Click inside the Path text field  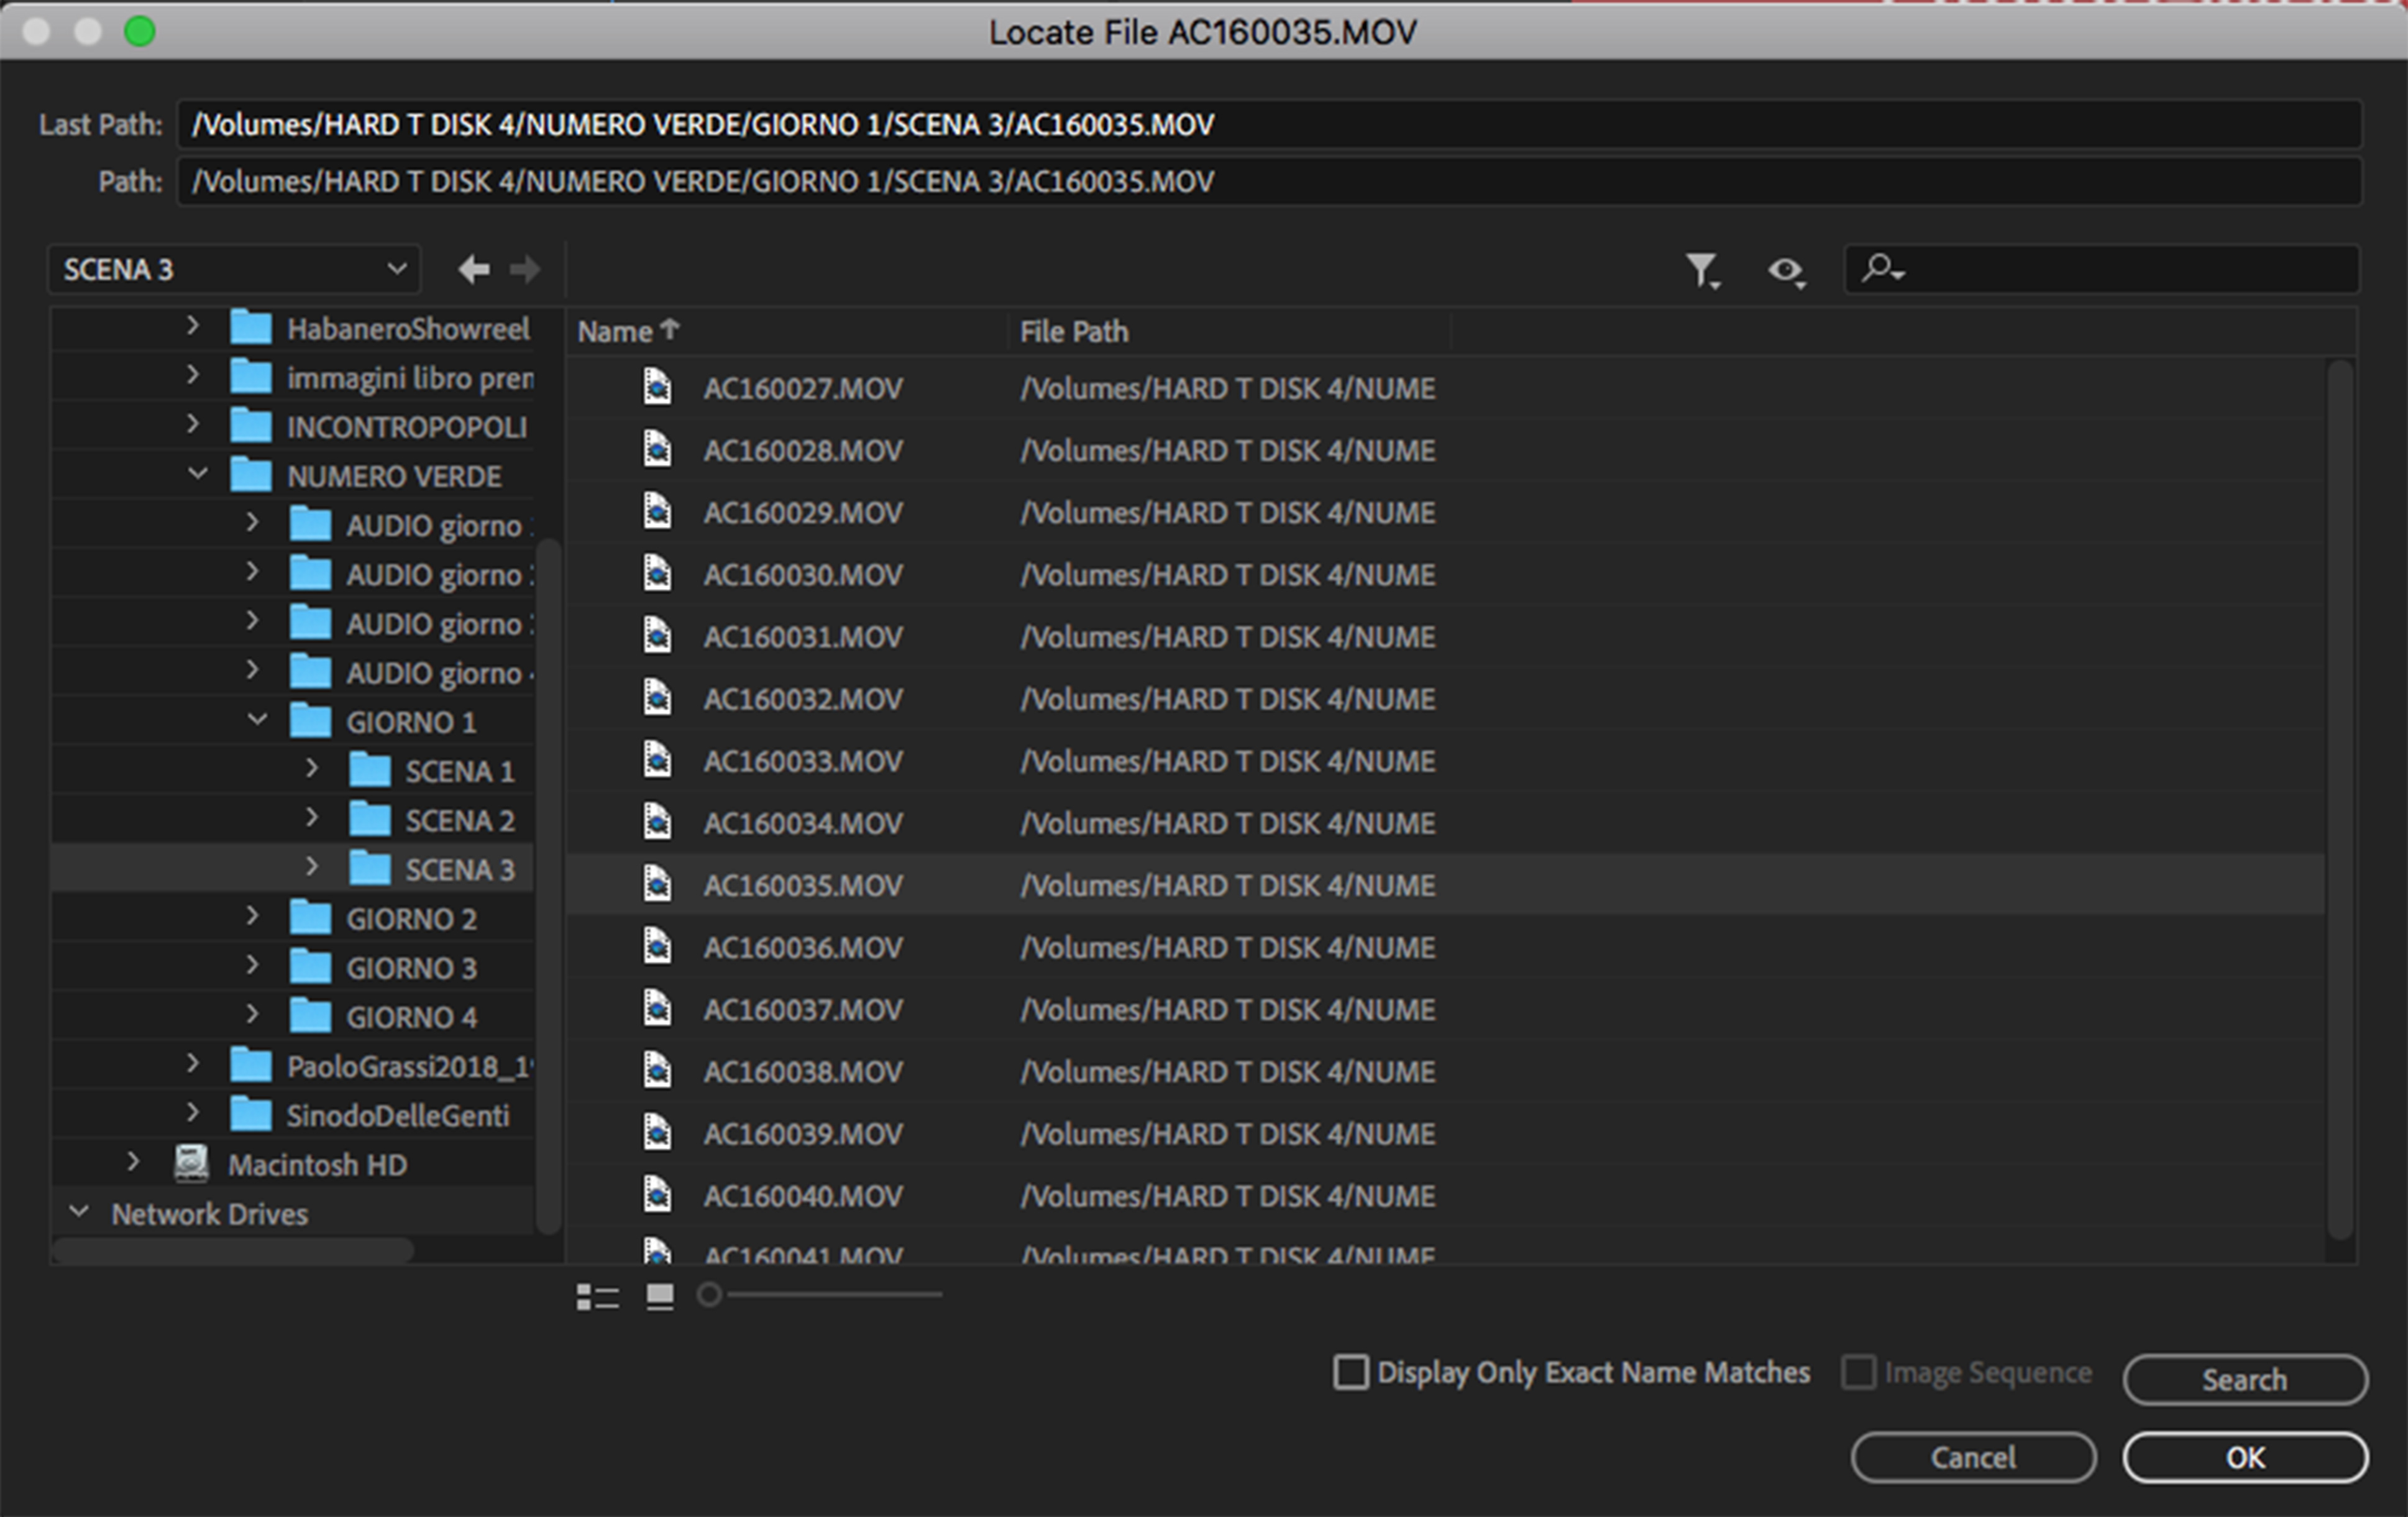pyautogui.click(x=1268, y=182)
